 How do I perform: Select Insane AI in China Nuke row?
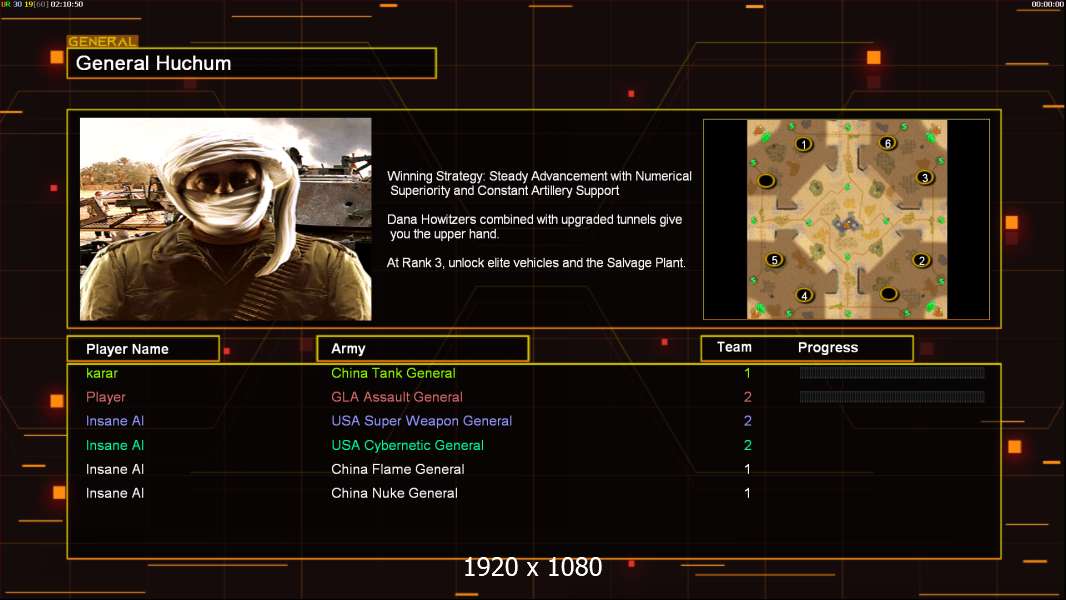(115, 493)
